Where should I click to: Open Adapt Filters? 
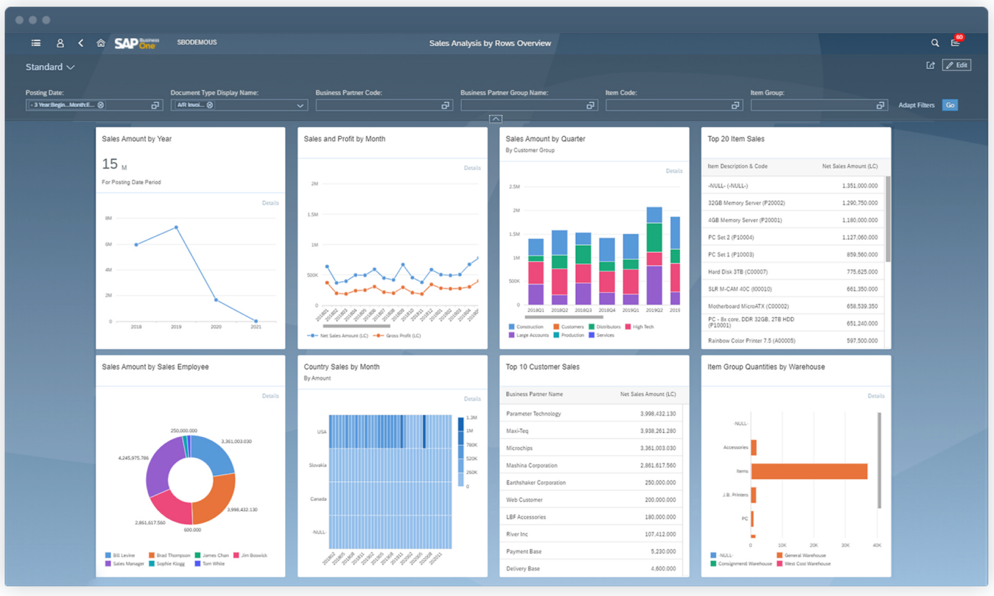pos(916,105)
